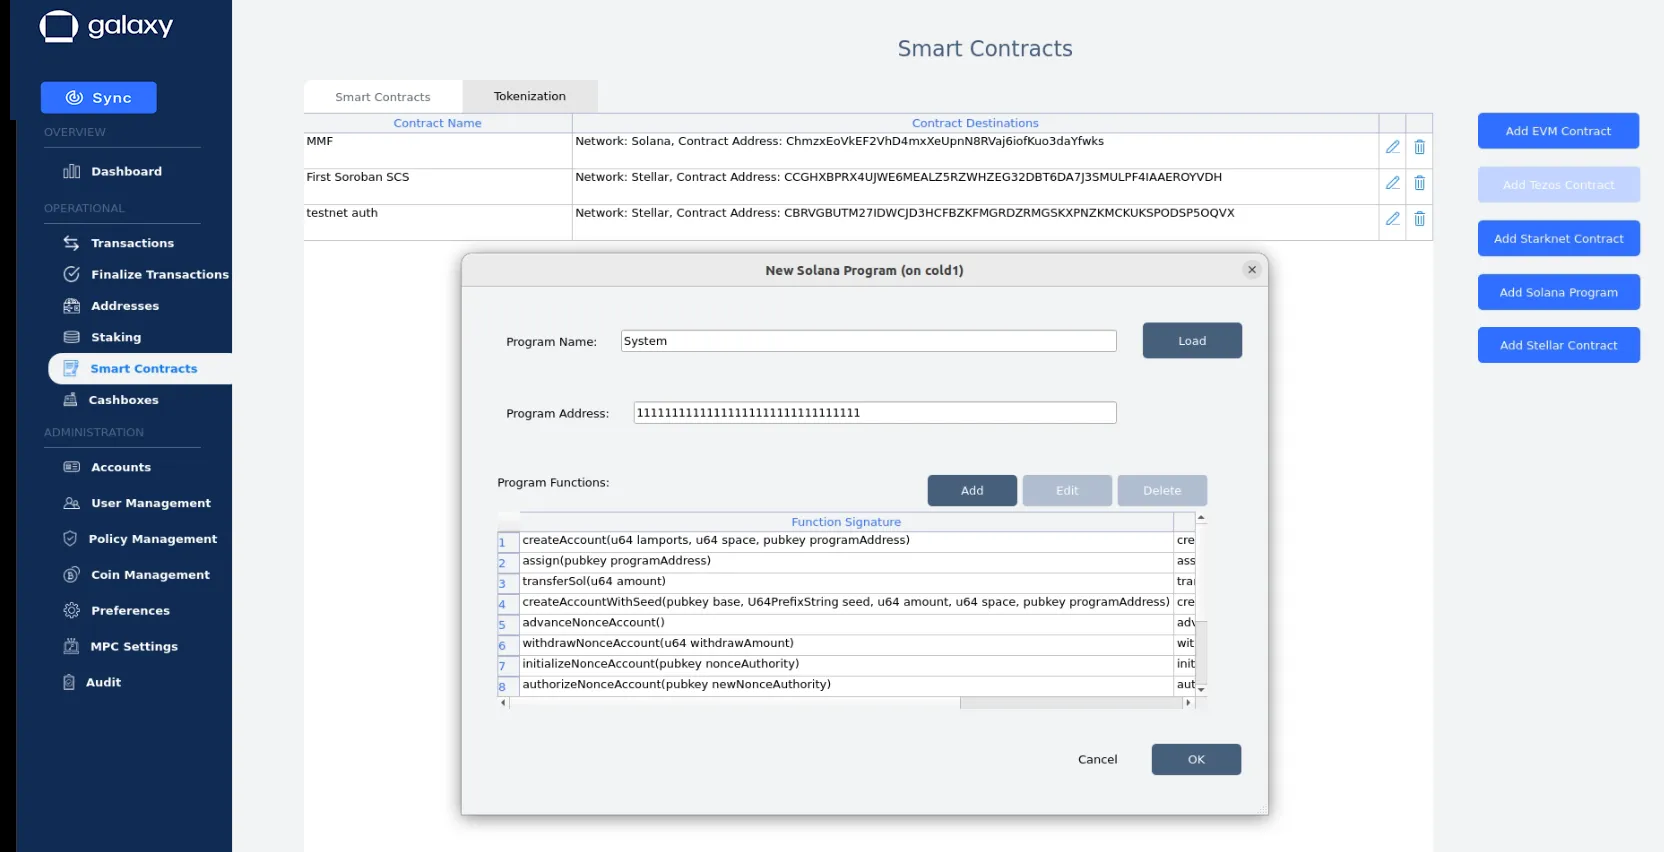Screen dimensions: 1664x852
Task: Click the Dashboard icon in sidebar
Action: (x=71, y=171)
